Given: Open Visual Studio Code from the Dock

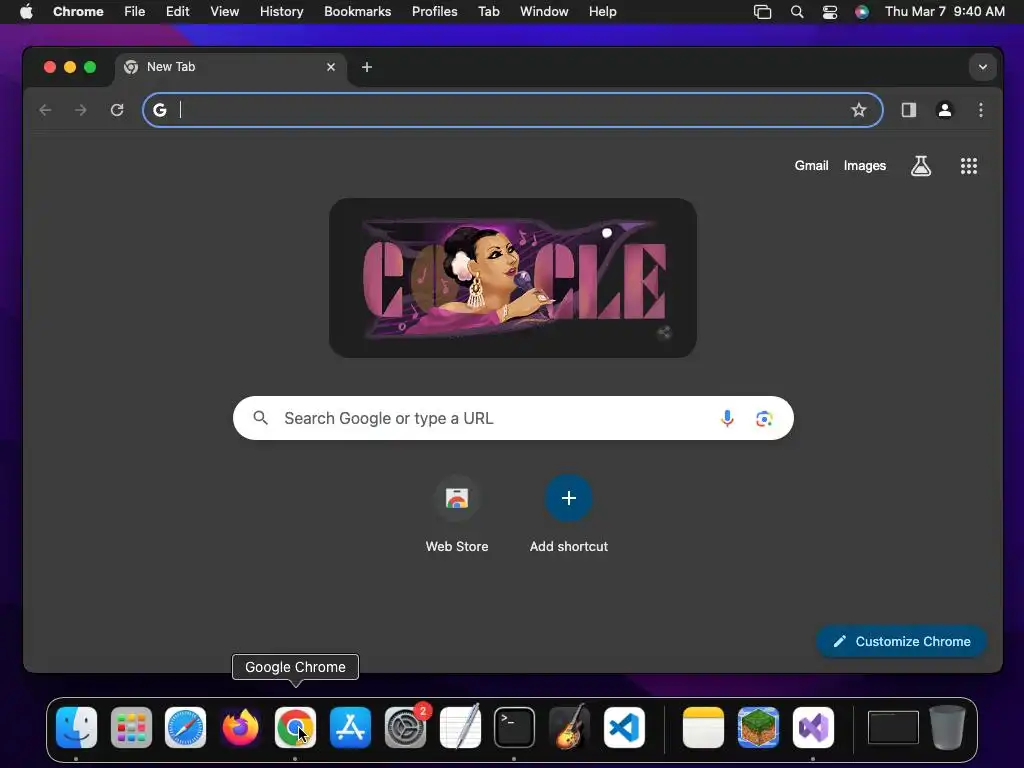Looking at the screenshot, I should 624,728.
